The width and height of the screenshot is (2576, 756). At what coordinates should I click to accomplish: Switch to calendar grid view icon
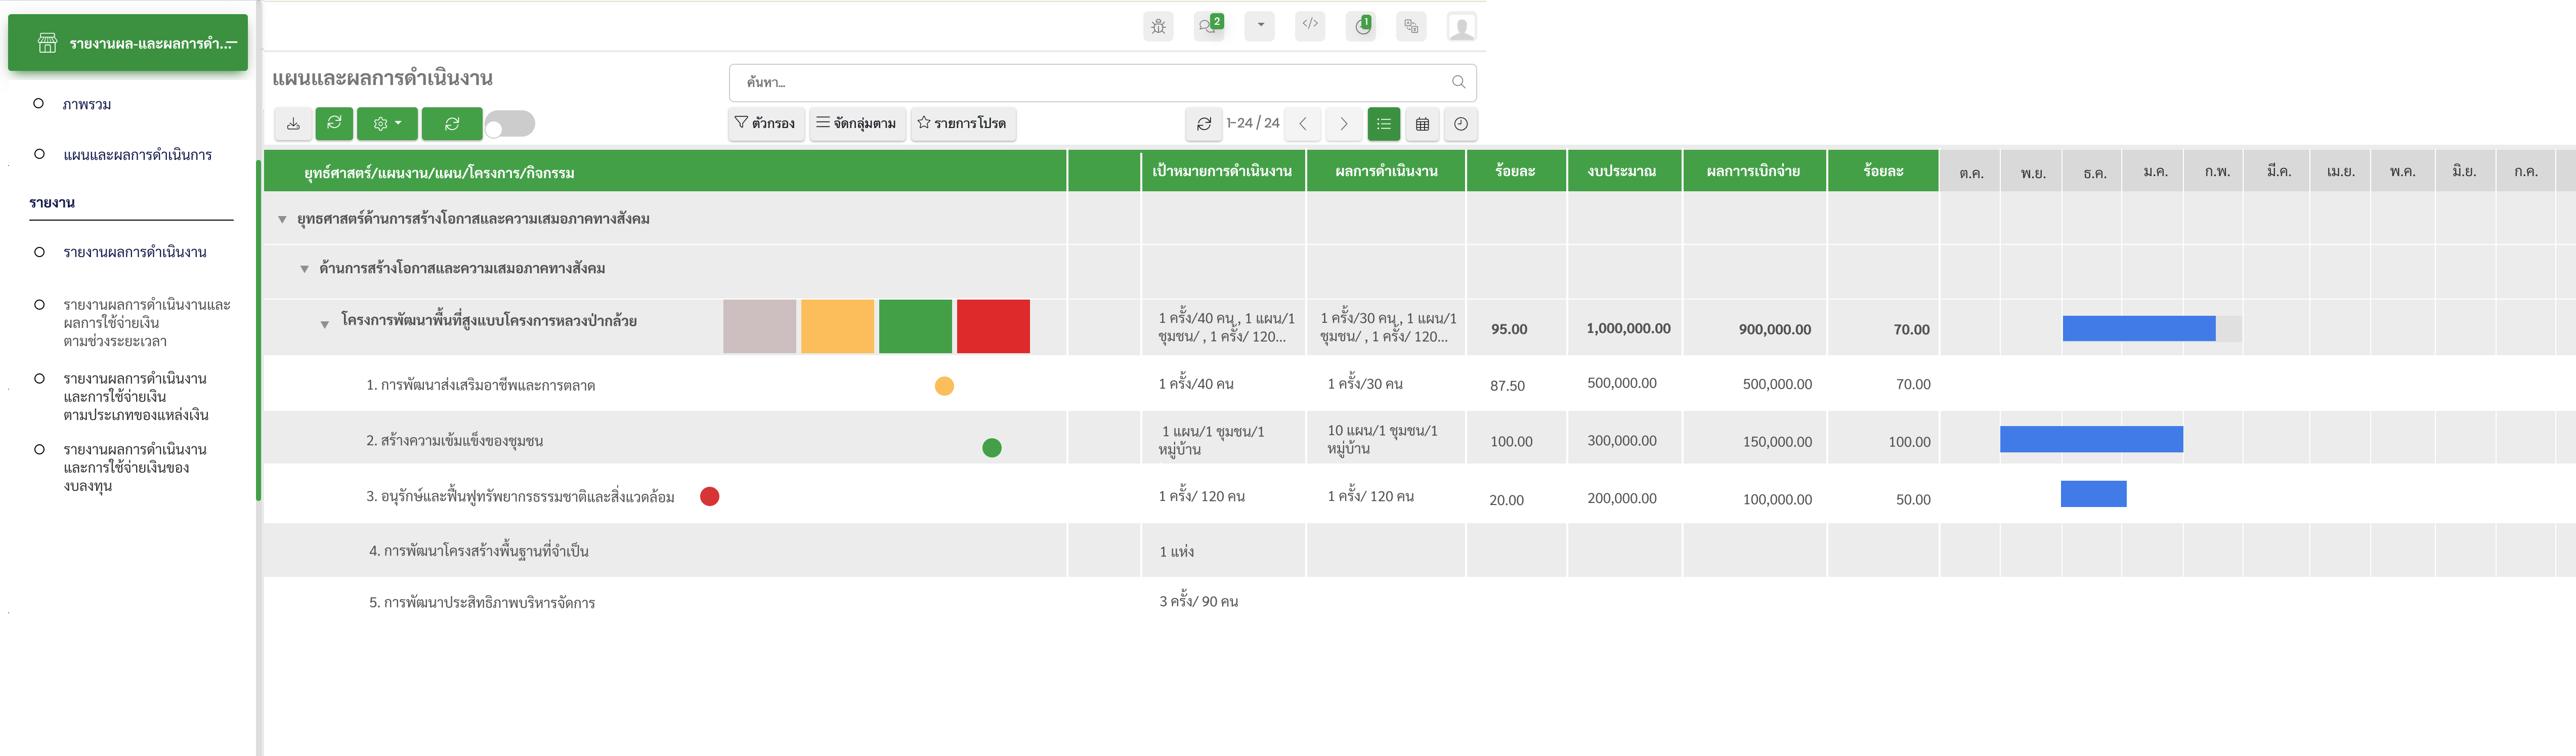(x=1422, y=124)
